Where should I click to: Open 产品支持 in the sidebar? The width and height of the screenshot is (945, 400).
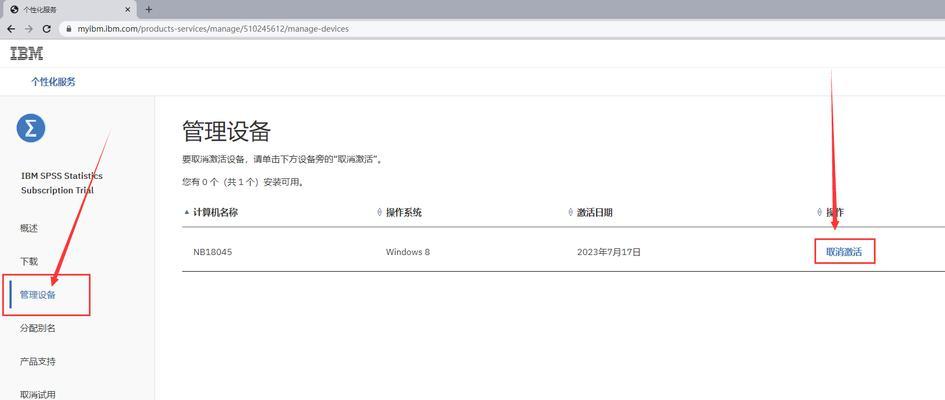click(x=37, y=361)
